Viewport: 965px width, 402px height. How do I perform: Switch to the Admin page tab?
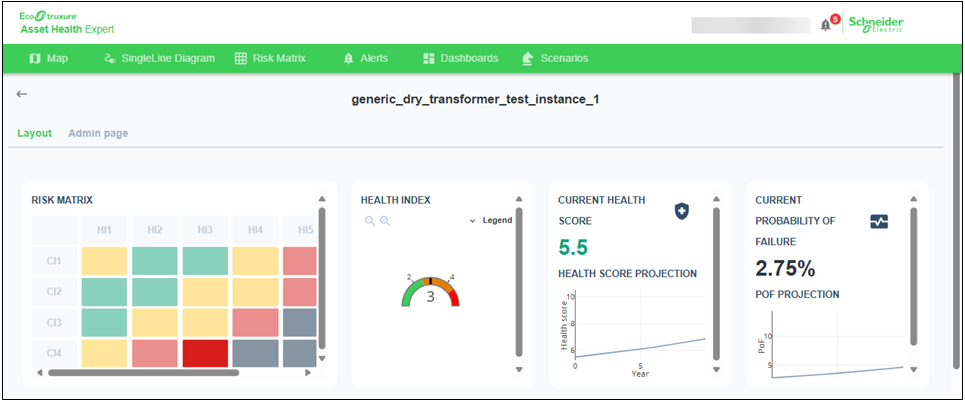(x=98, y=133)
